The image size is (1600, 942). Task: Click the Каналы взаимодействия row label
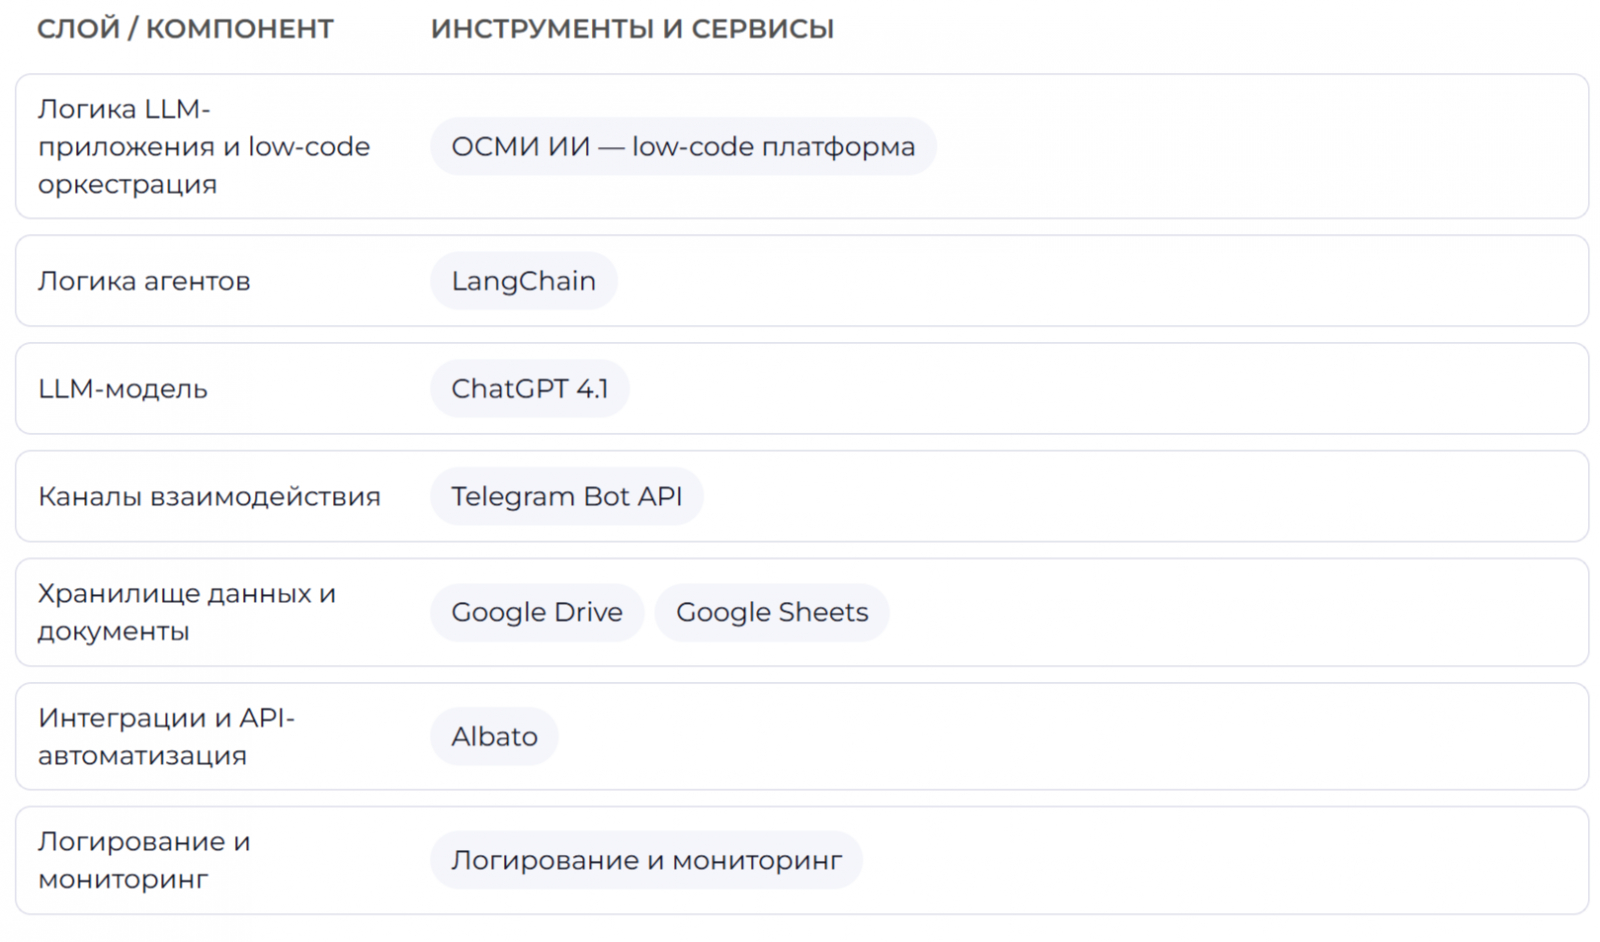click(x=209, y=497)
